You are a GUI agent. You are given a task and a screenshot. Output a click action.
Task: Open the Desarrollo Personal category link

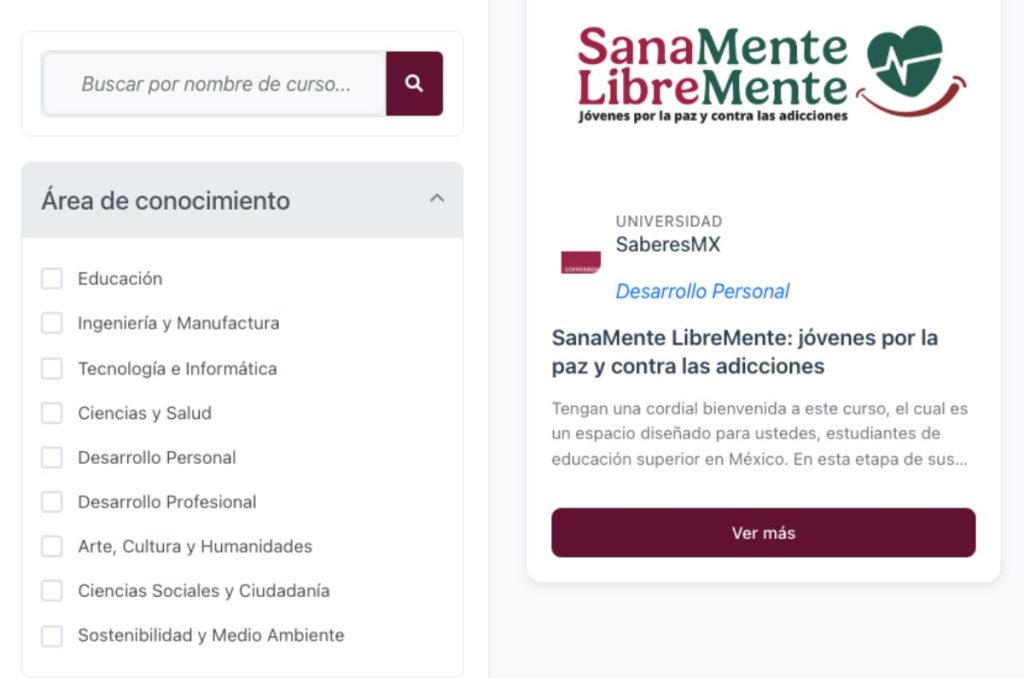point(702,290)
